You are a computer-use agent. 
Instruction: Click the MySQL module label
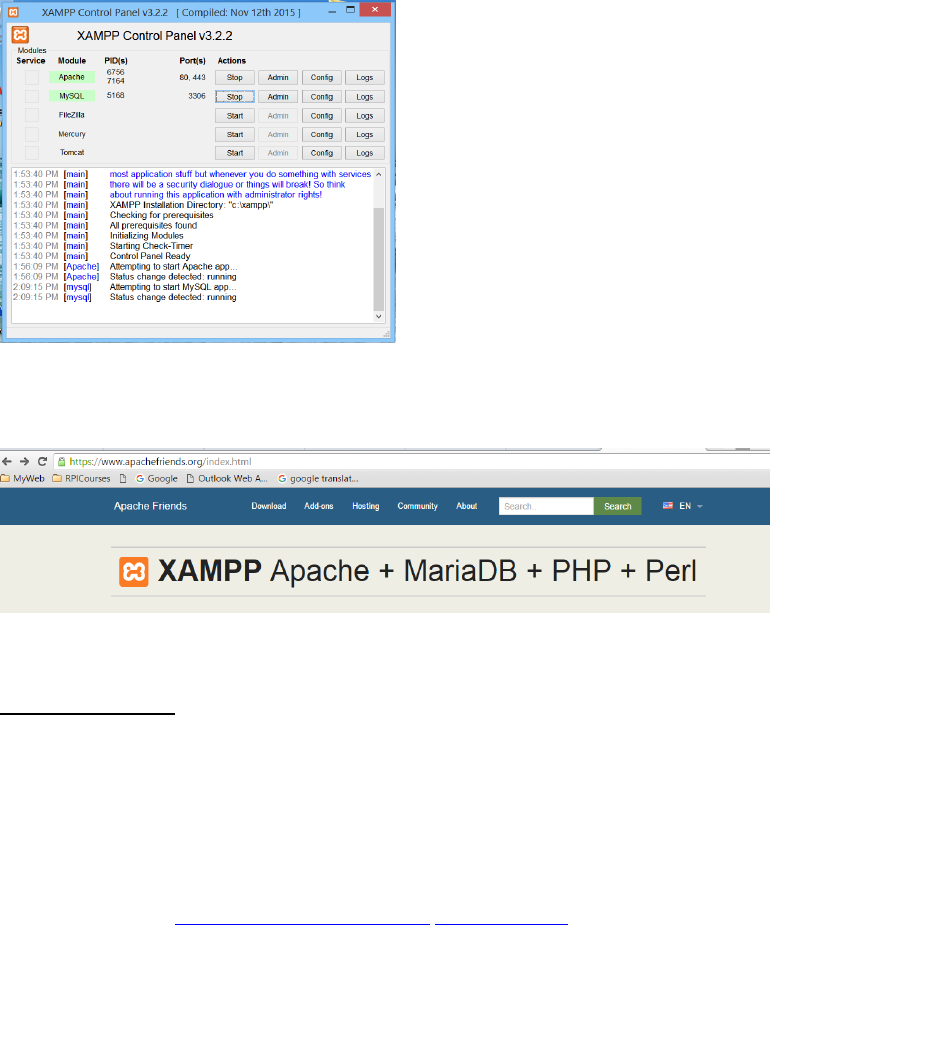(72, 96)
